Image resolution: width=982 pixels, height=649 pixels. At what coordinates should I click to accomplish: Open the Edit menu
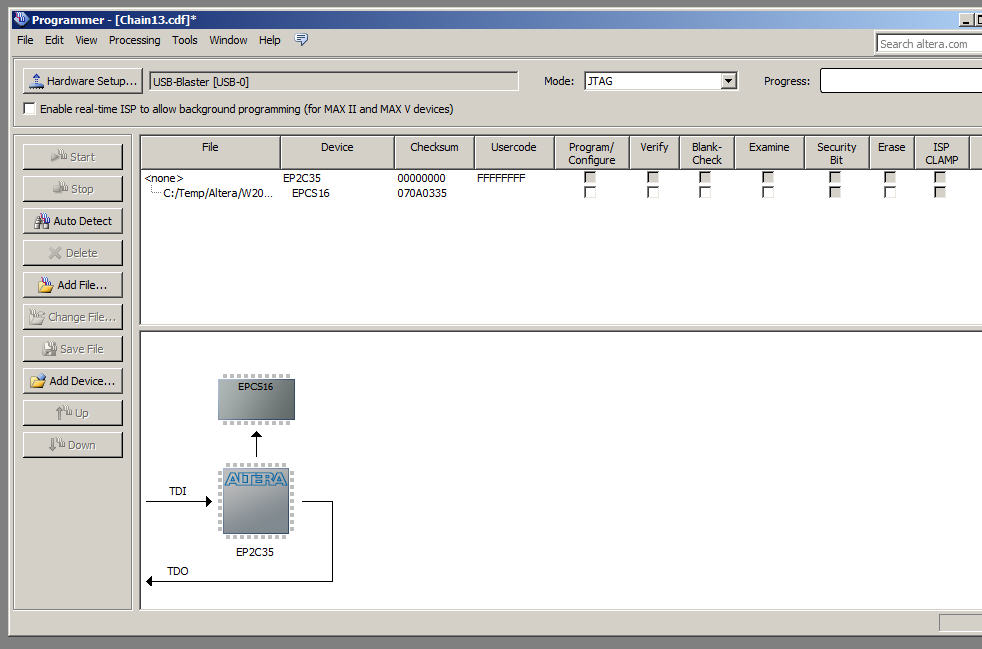[x=54, y=40]
